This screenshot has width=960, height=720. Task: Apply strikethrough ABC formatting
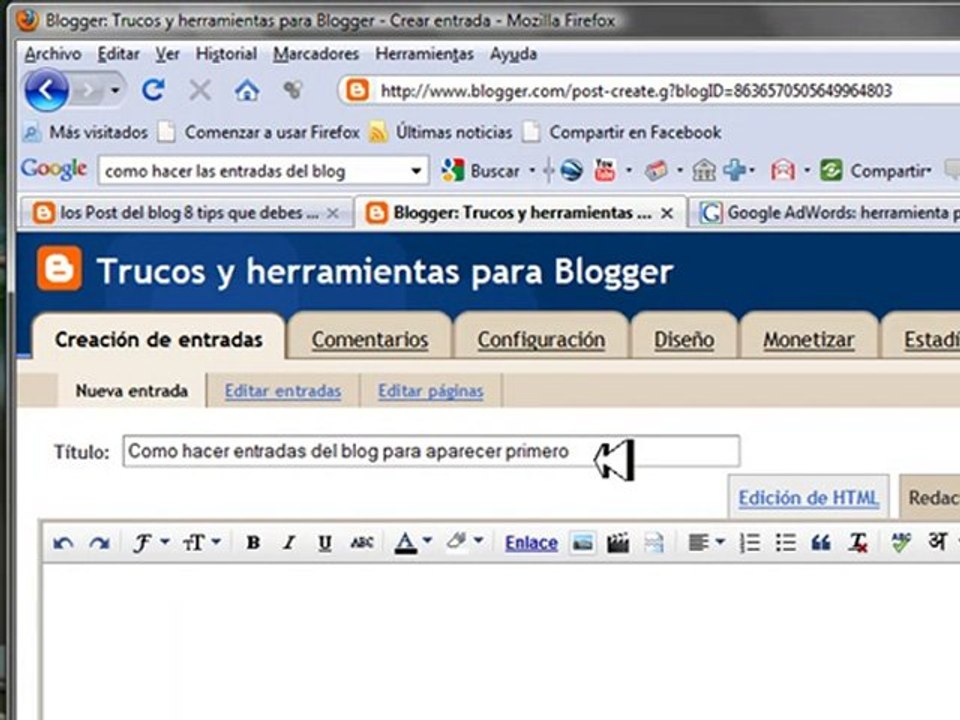tap(362, 542)
